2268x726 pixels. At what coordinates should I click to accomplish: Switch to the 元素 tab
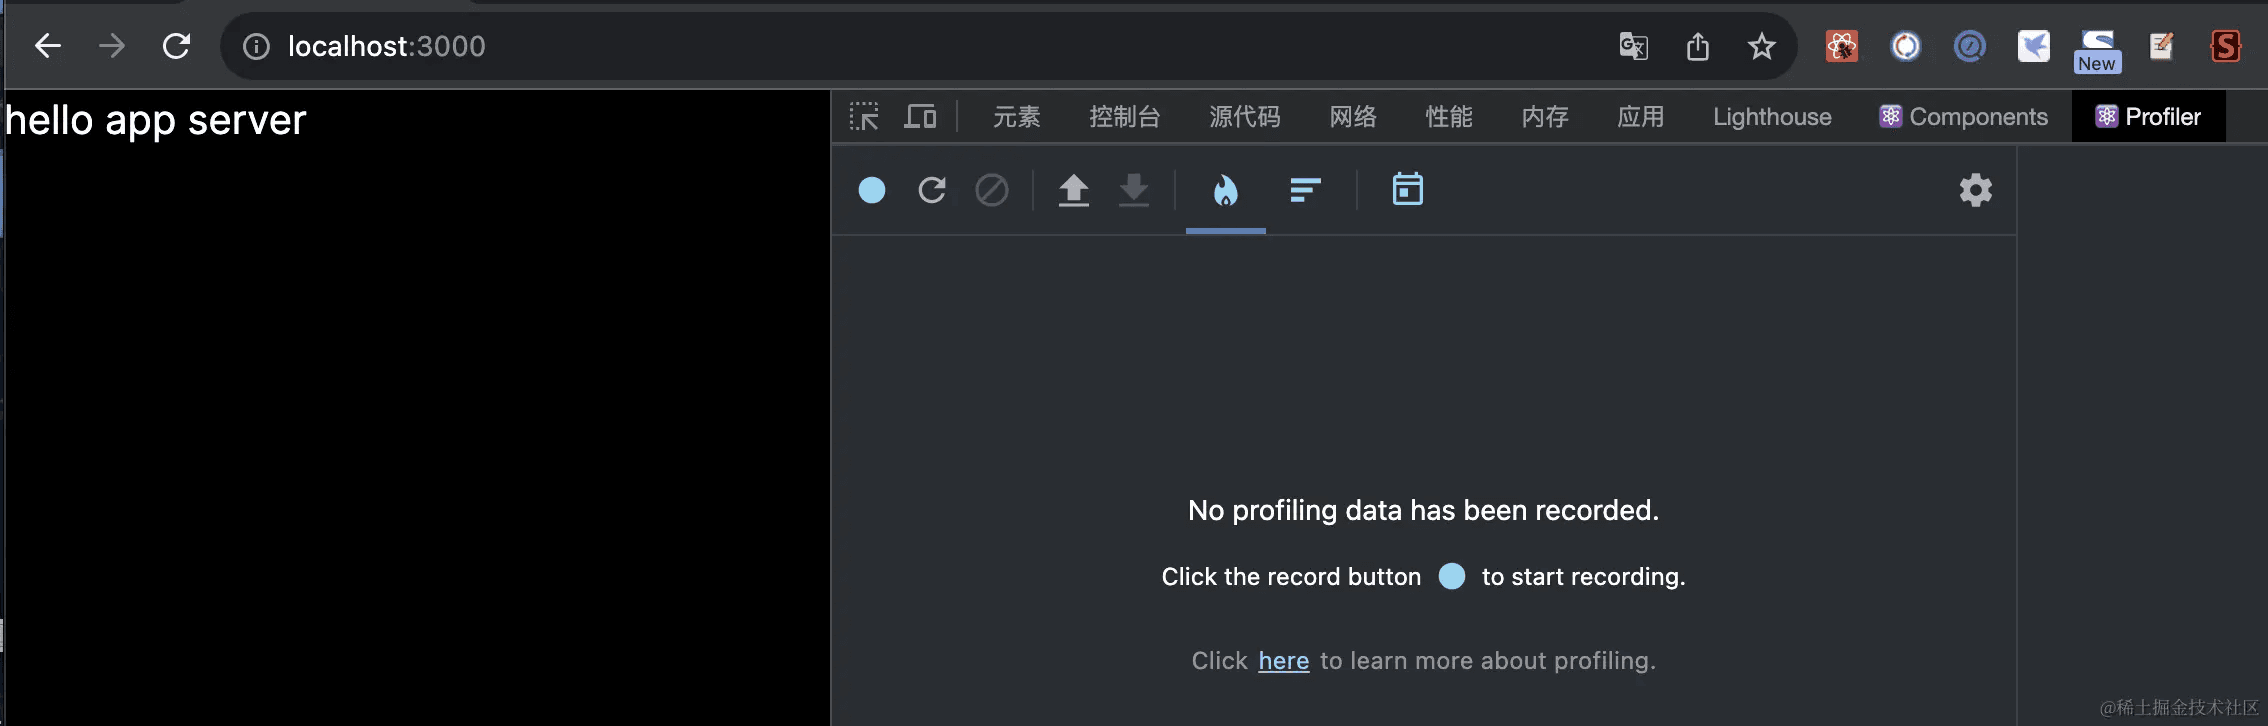[1017, 117]
